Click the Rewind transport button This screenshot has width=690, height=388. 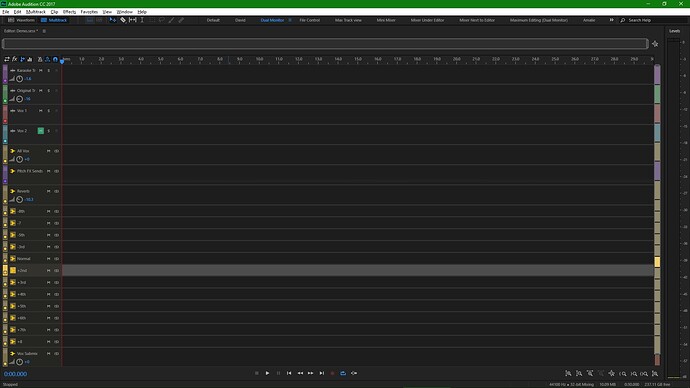click(300, 373)
